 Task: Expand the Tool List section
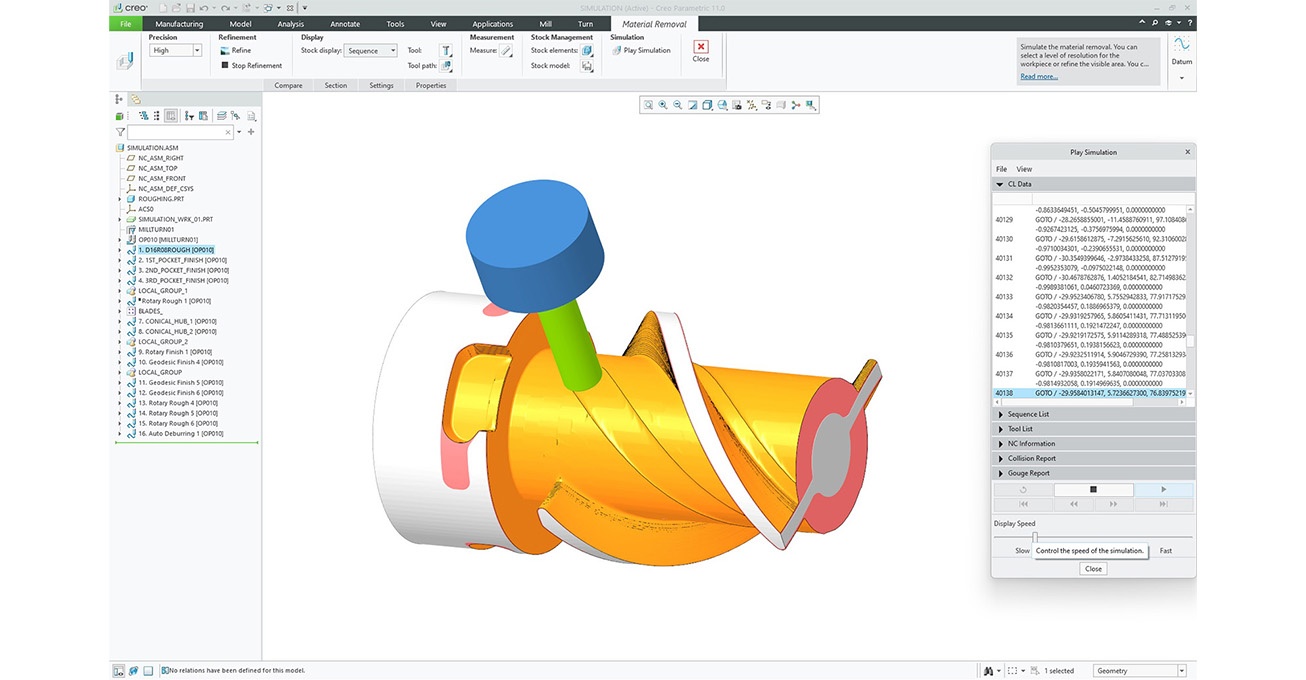click(x=1093, y=429)
